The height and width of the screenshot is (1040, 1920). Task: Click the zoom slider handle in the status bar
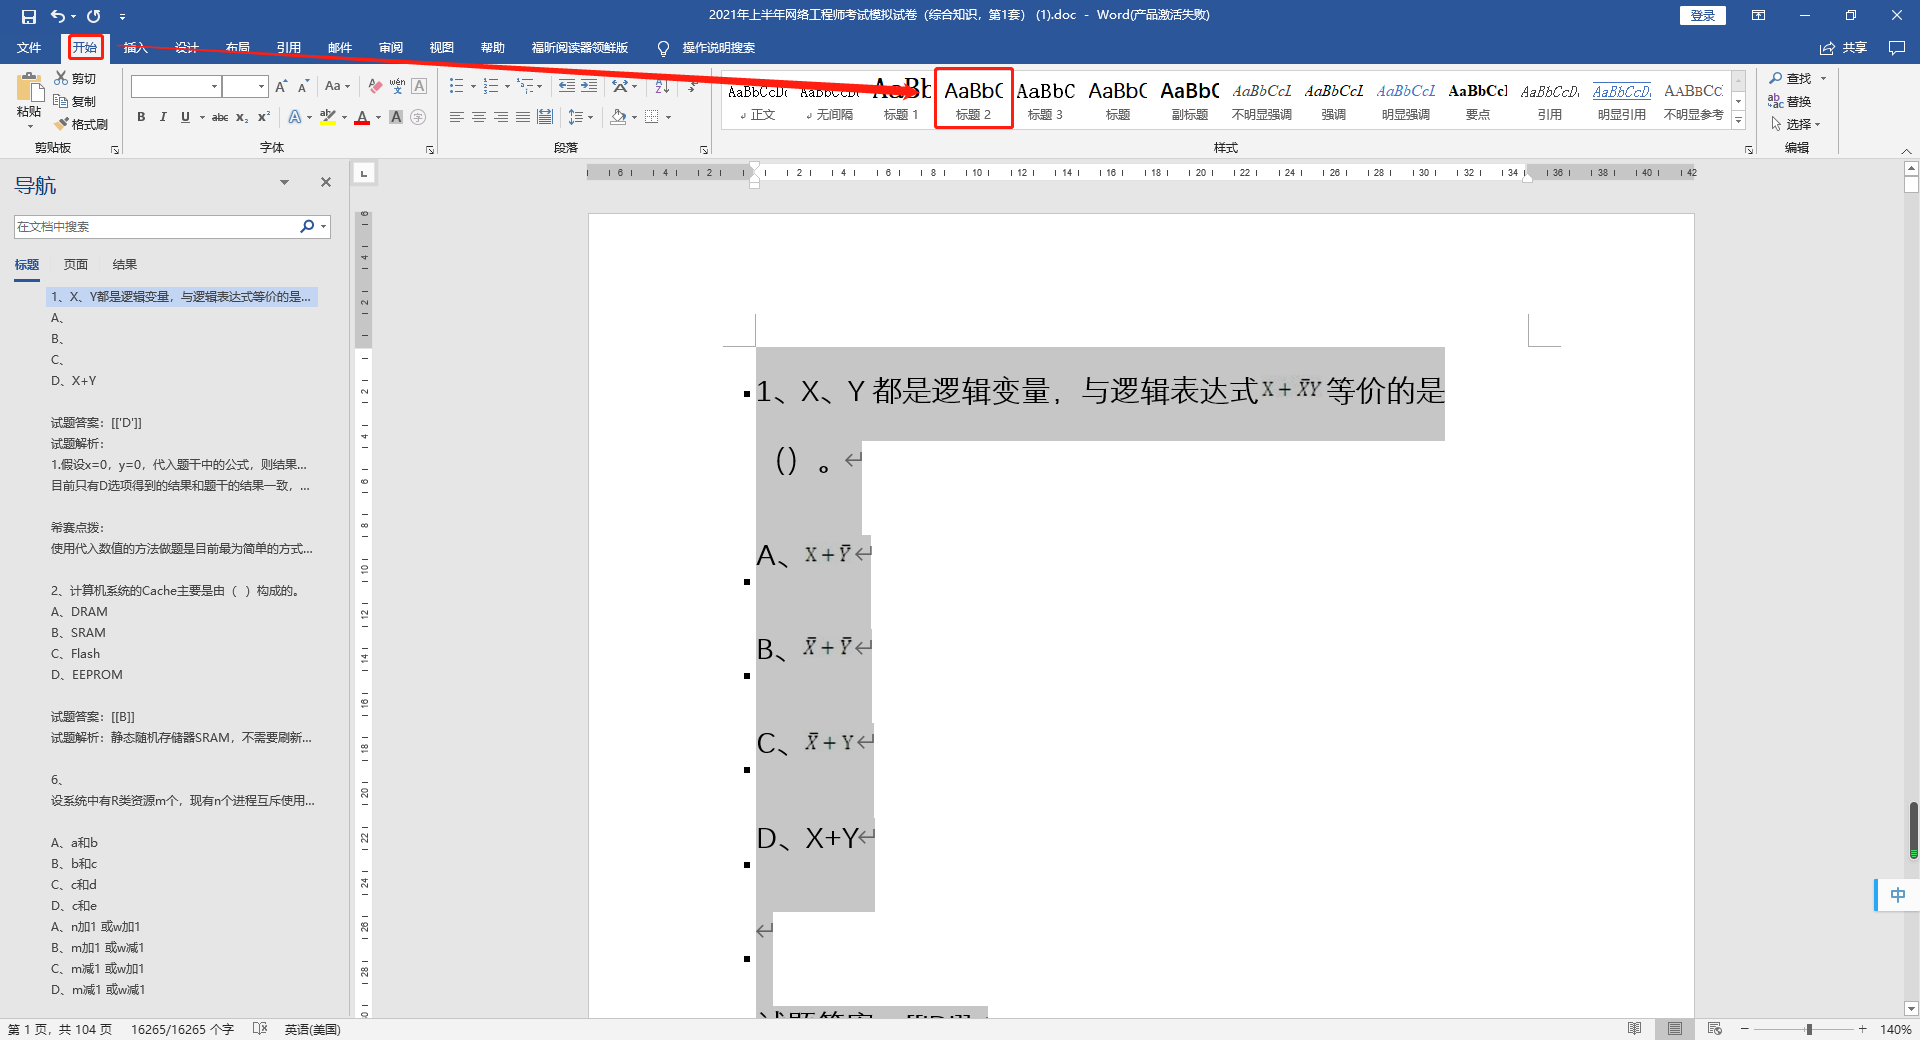[x=1808, y=1029]
